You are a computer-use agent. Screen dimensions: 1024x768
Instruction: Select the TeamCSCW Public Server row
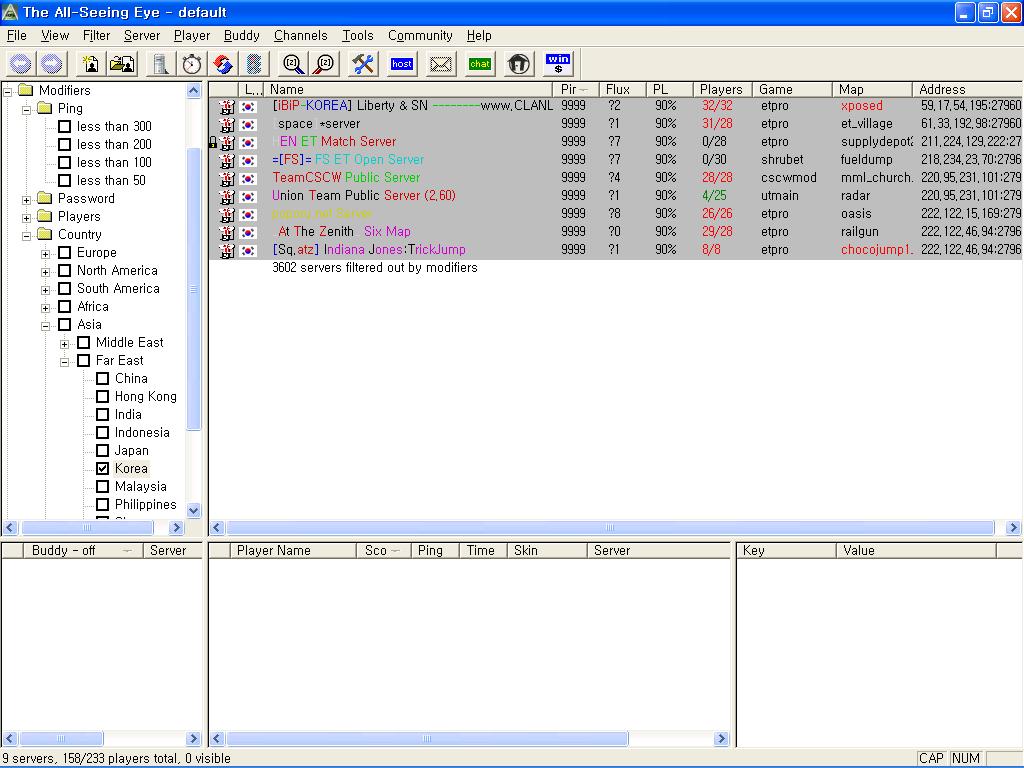pyautogui.click(x=346, y=178)
